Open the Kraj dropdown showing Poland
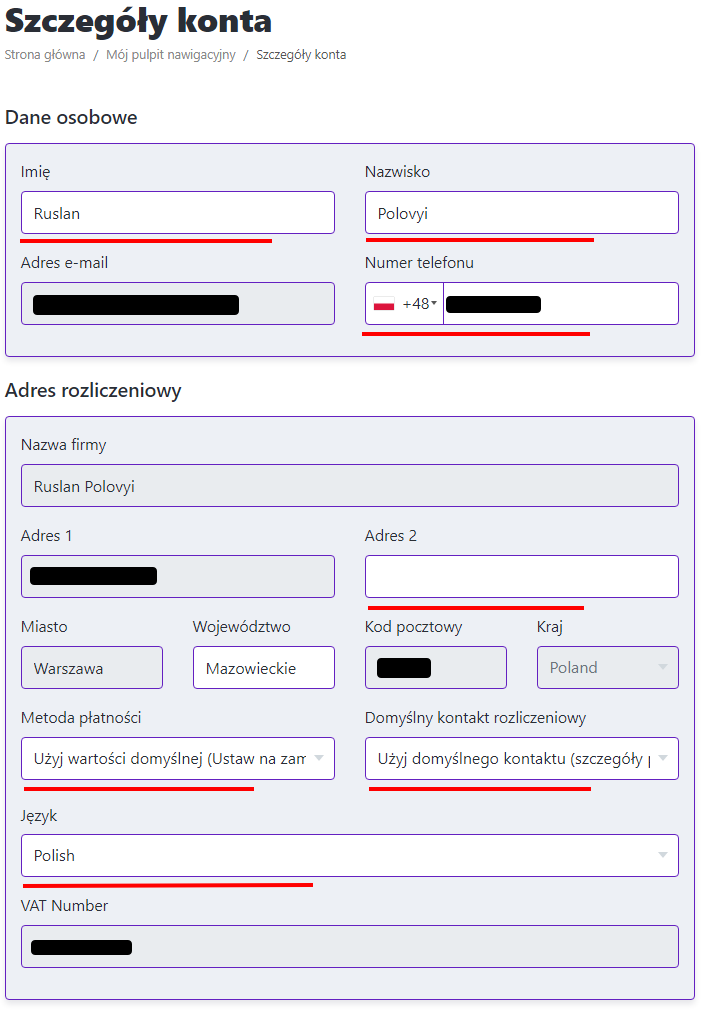This screenshot has height=1011, width=703. [607, 668]
